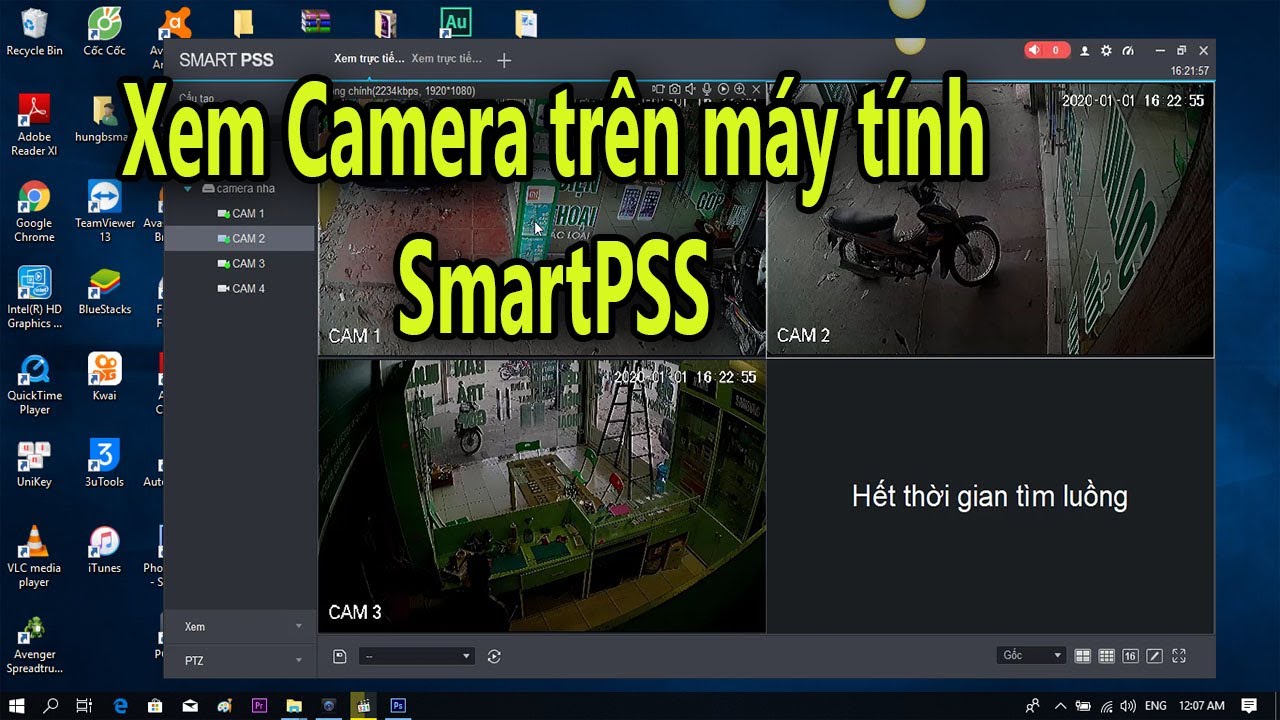Open Premiere Pro on taskbar
Viewport: 1280px width, 720px height.
click(259, 705)
